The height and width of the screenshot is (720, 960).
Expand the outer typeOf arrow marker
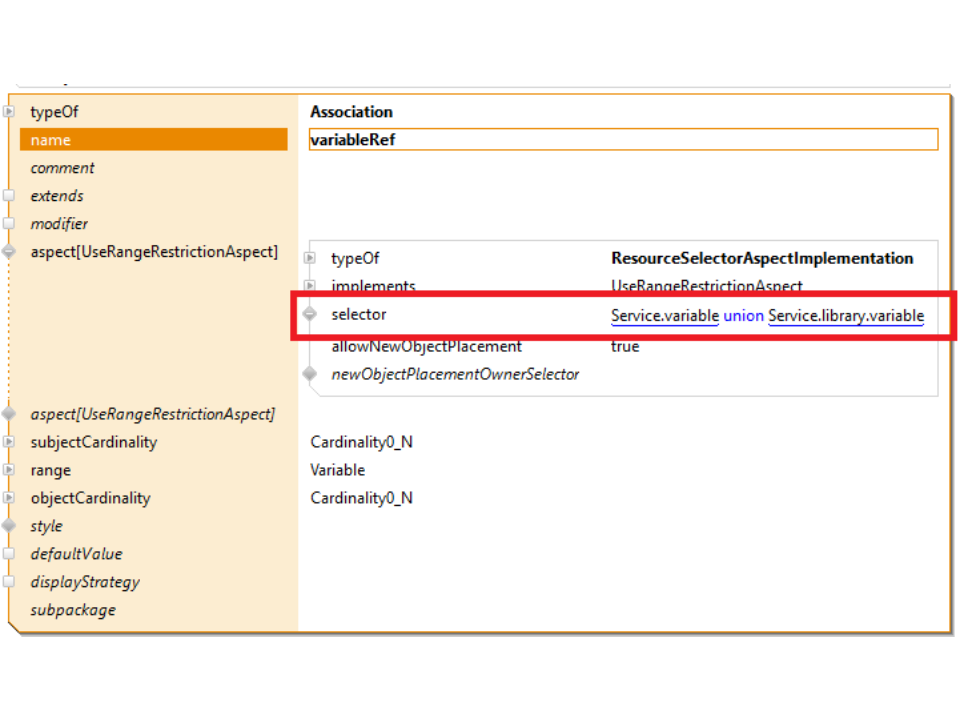point(9,112)
